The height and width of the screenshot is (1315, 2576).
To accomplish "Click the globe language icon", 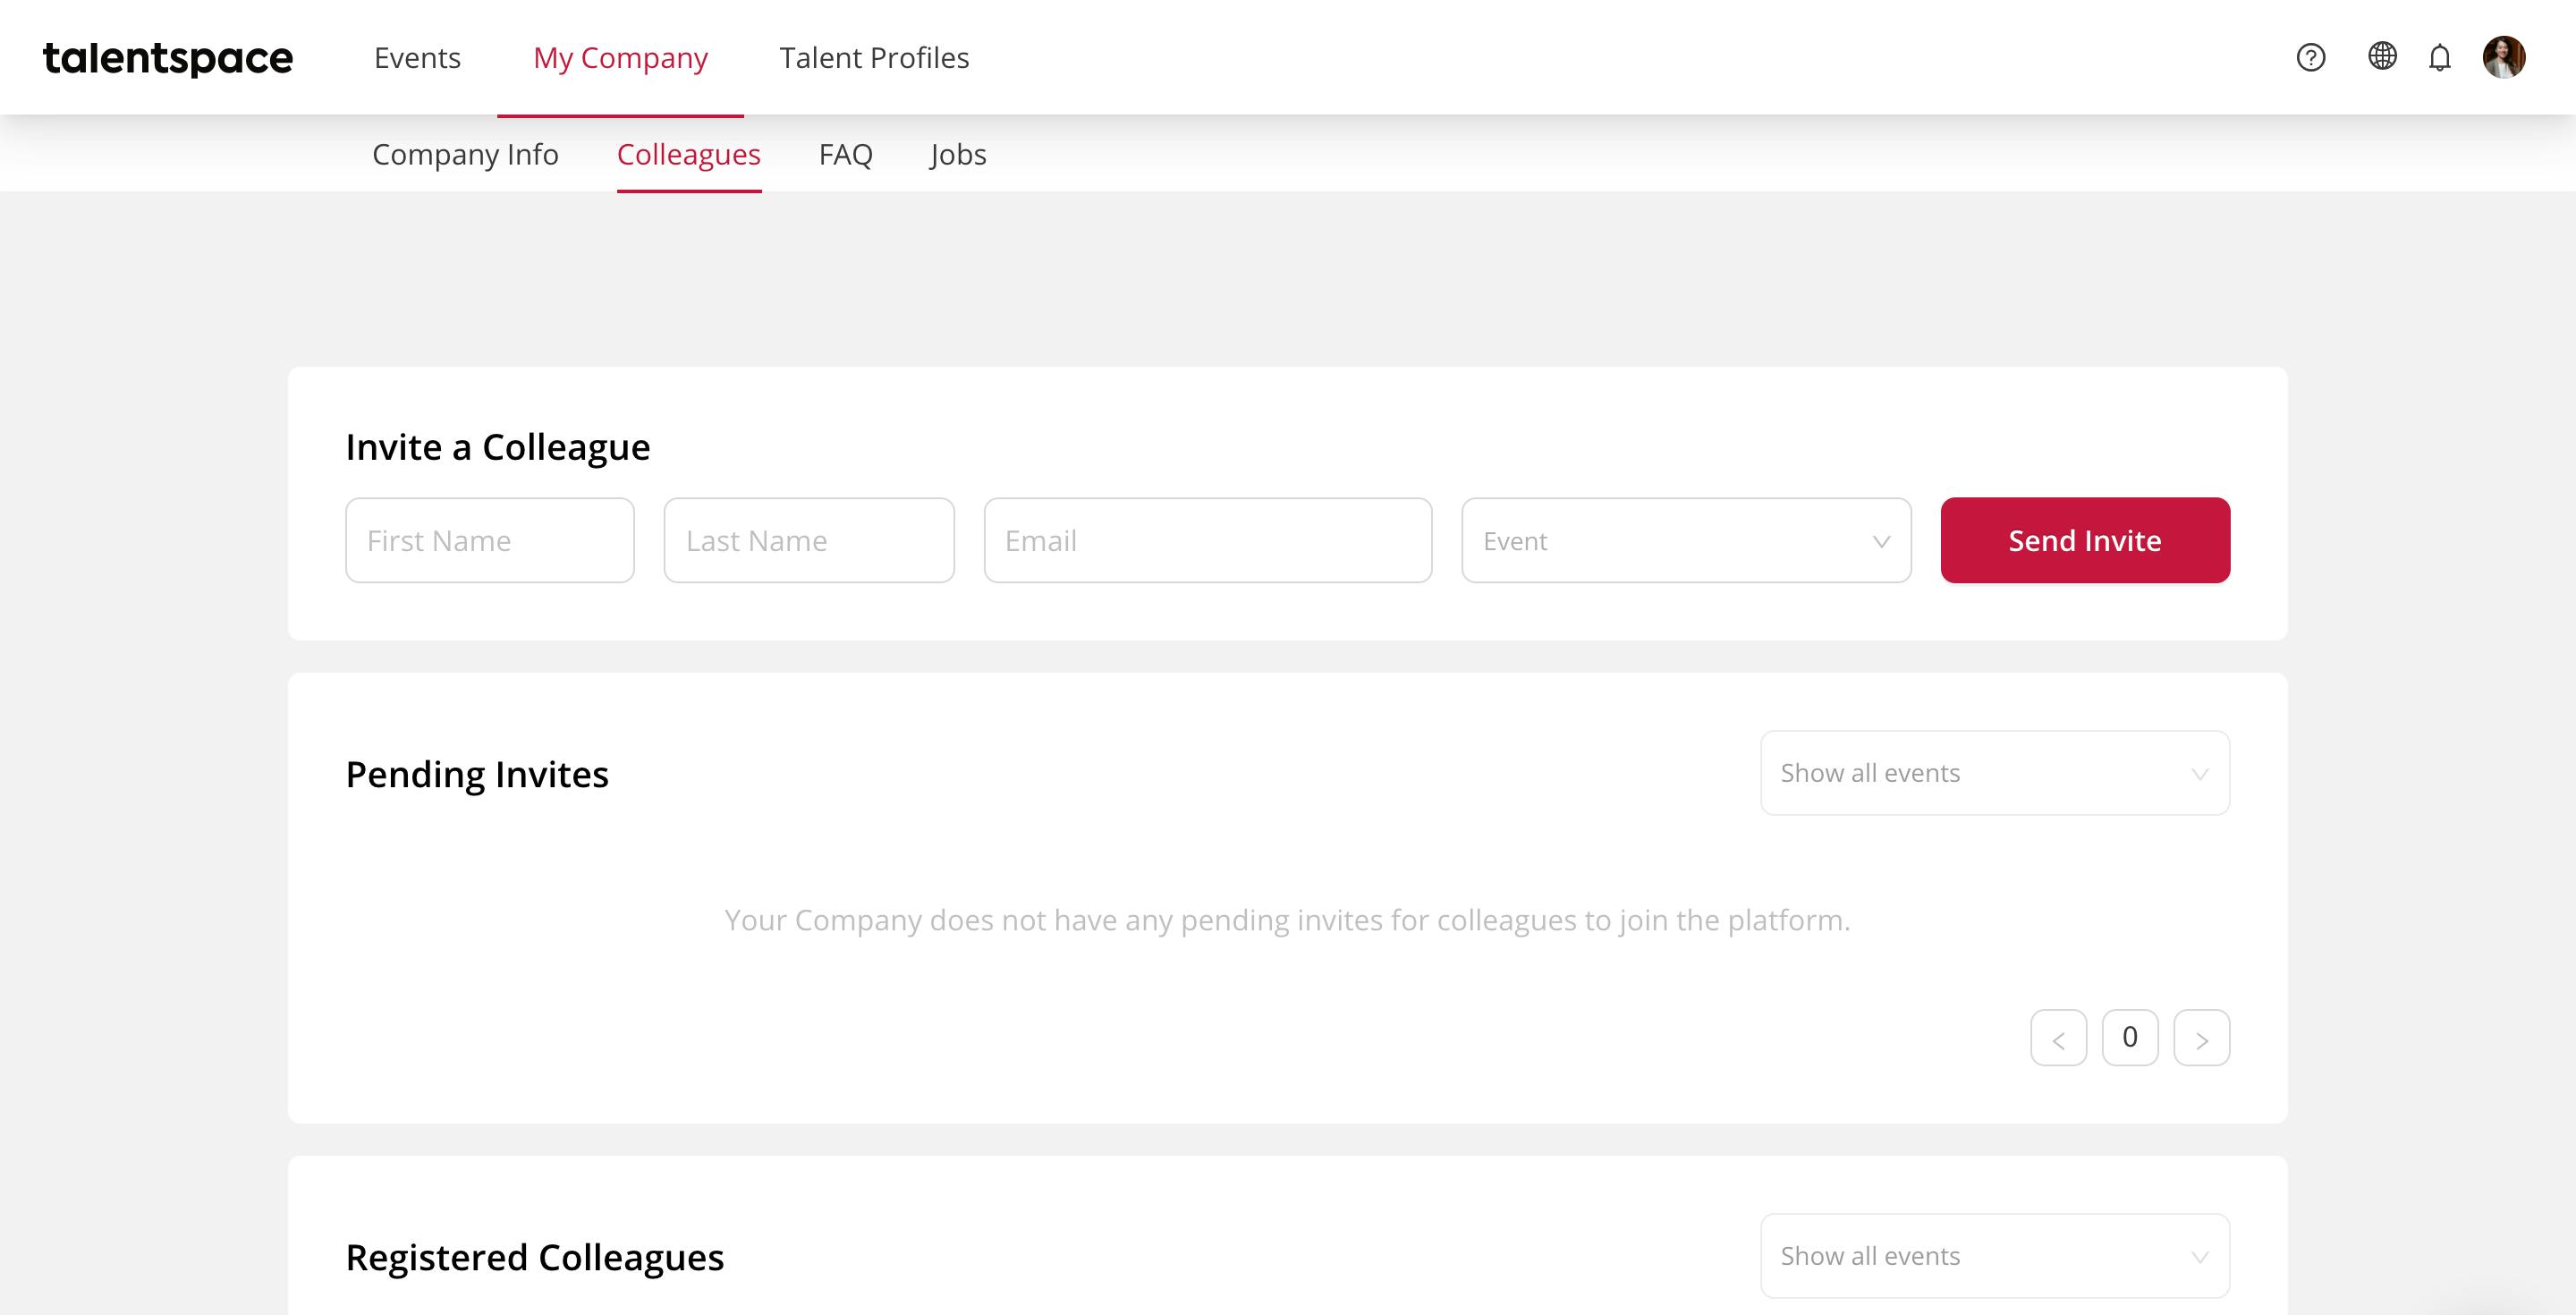I will coord(2382,56).
